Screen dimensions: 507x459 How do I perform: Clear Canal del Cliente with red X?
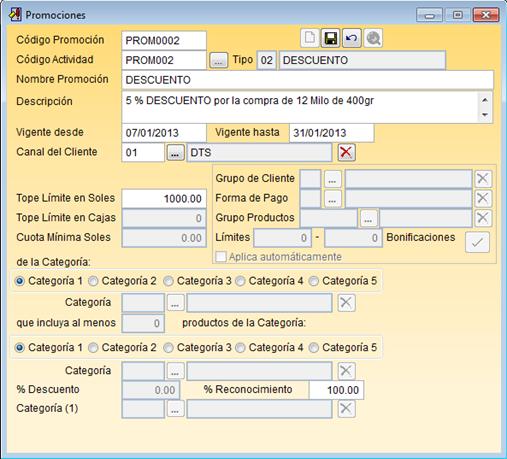[x=346, y=152]
